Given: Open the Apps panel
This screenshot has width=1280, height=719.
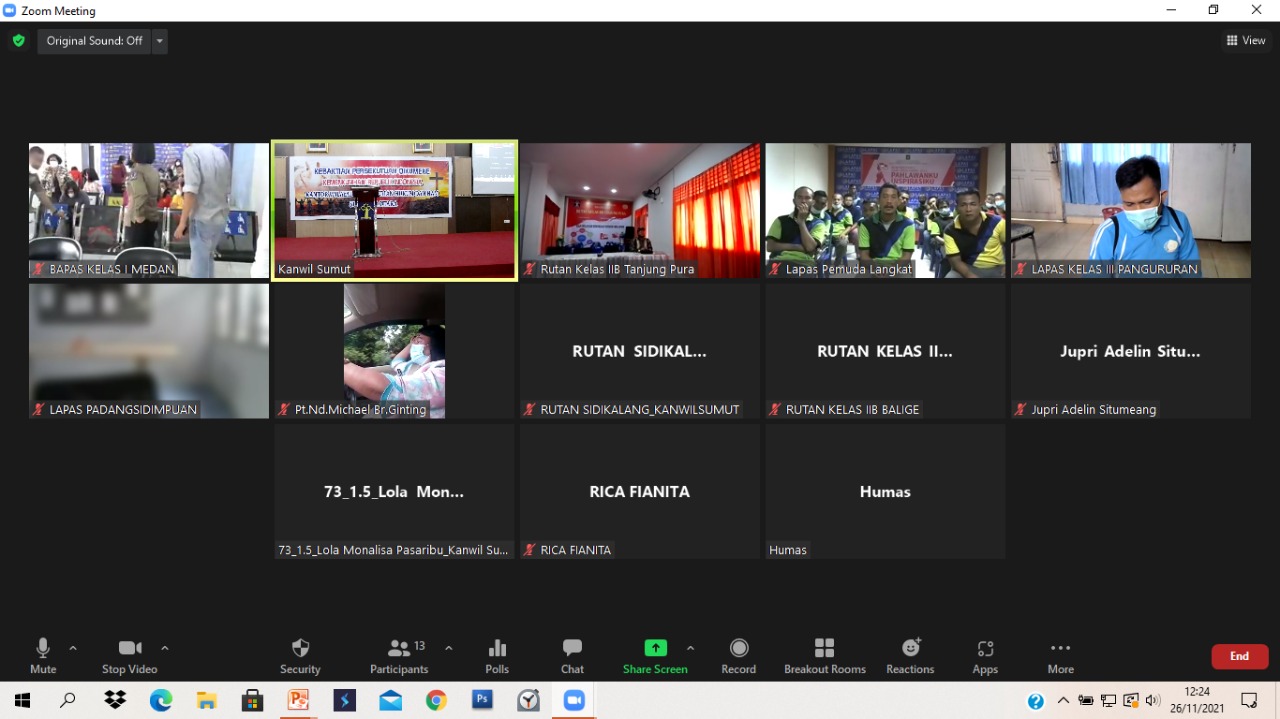Looking at the screenshot, I should coord(985,655).
